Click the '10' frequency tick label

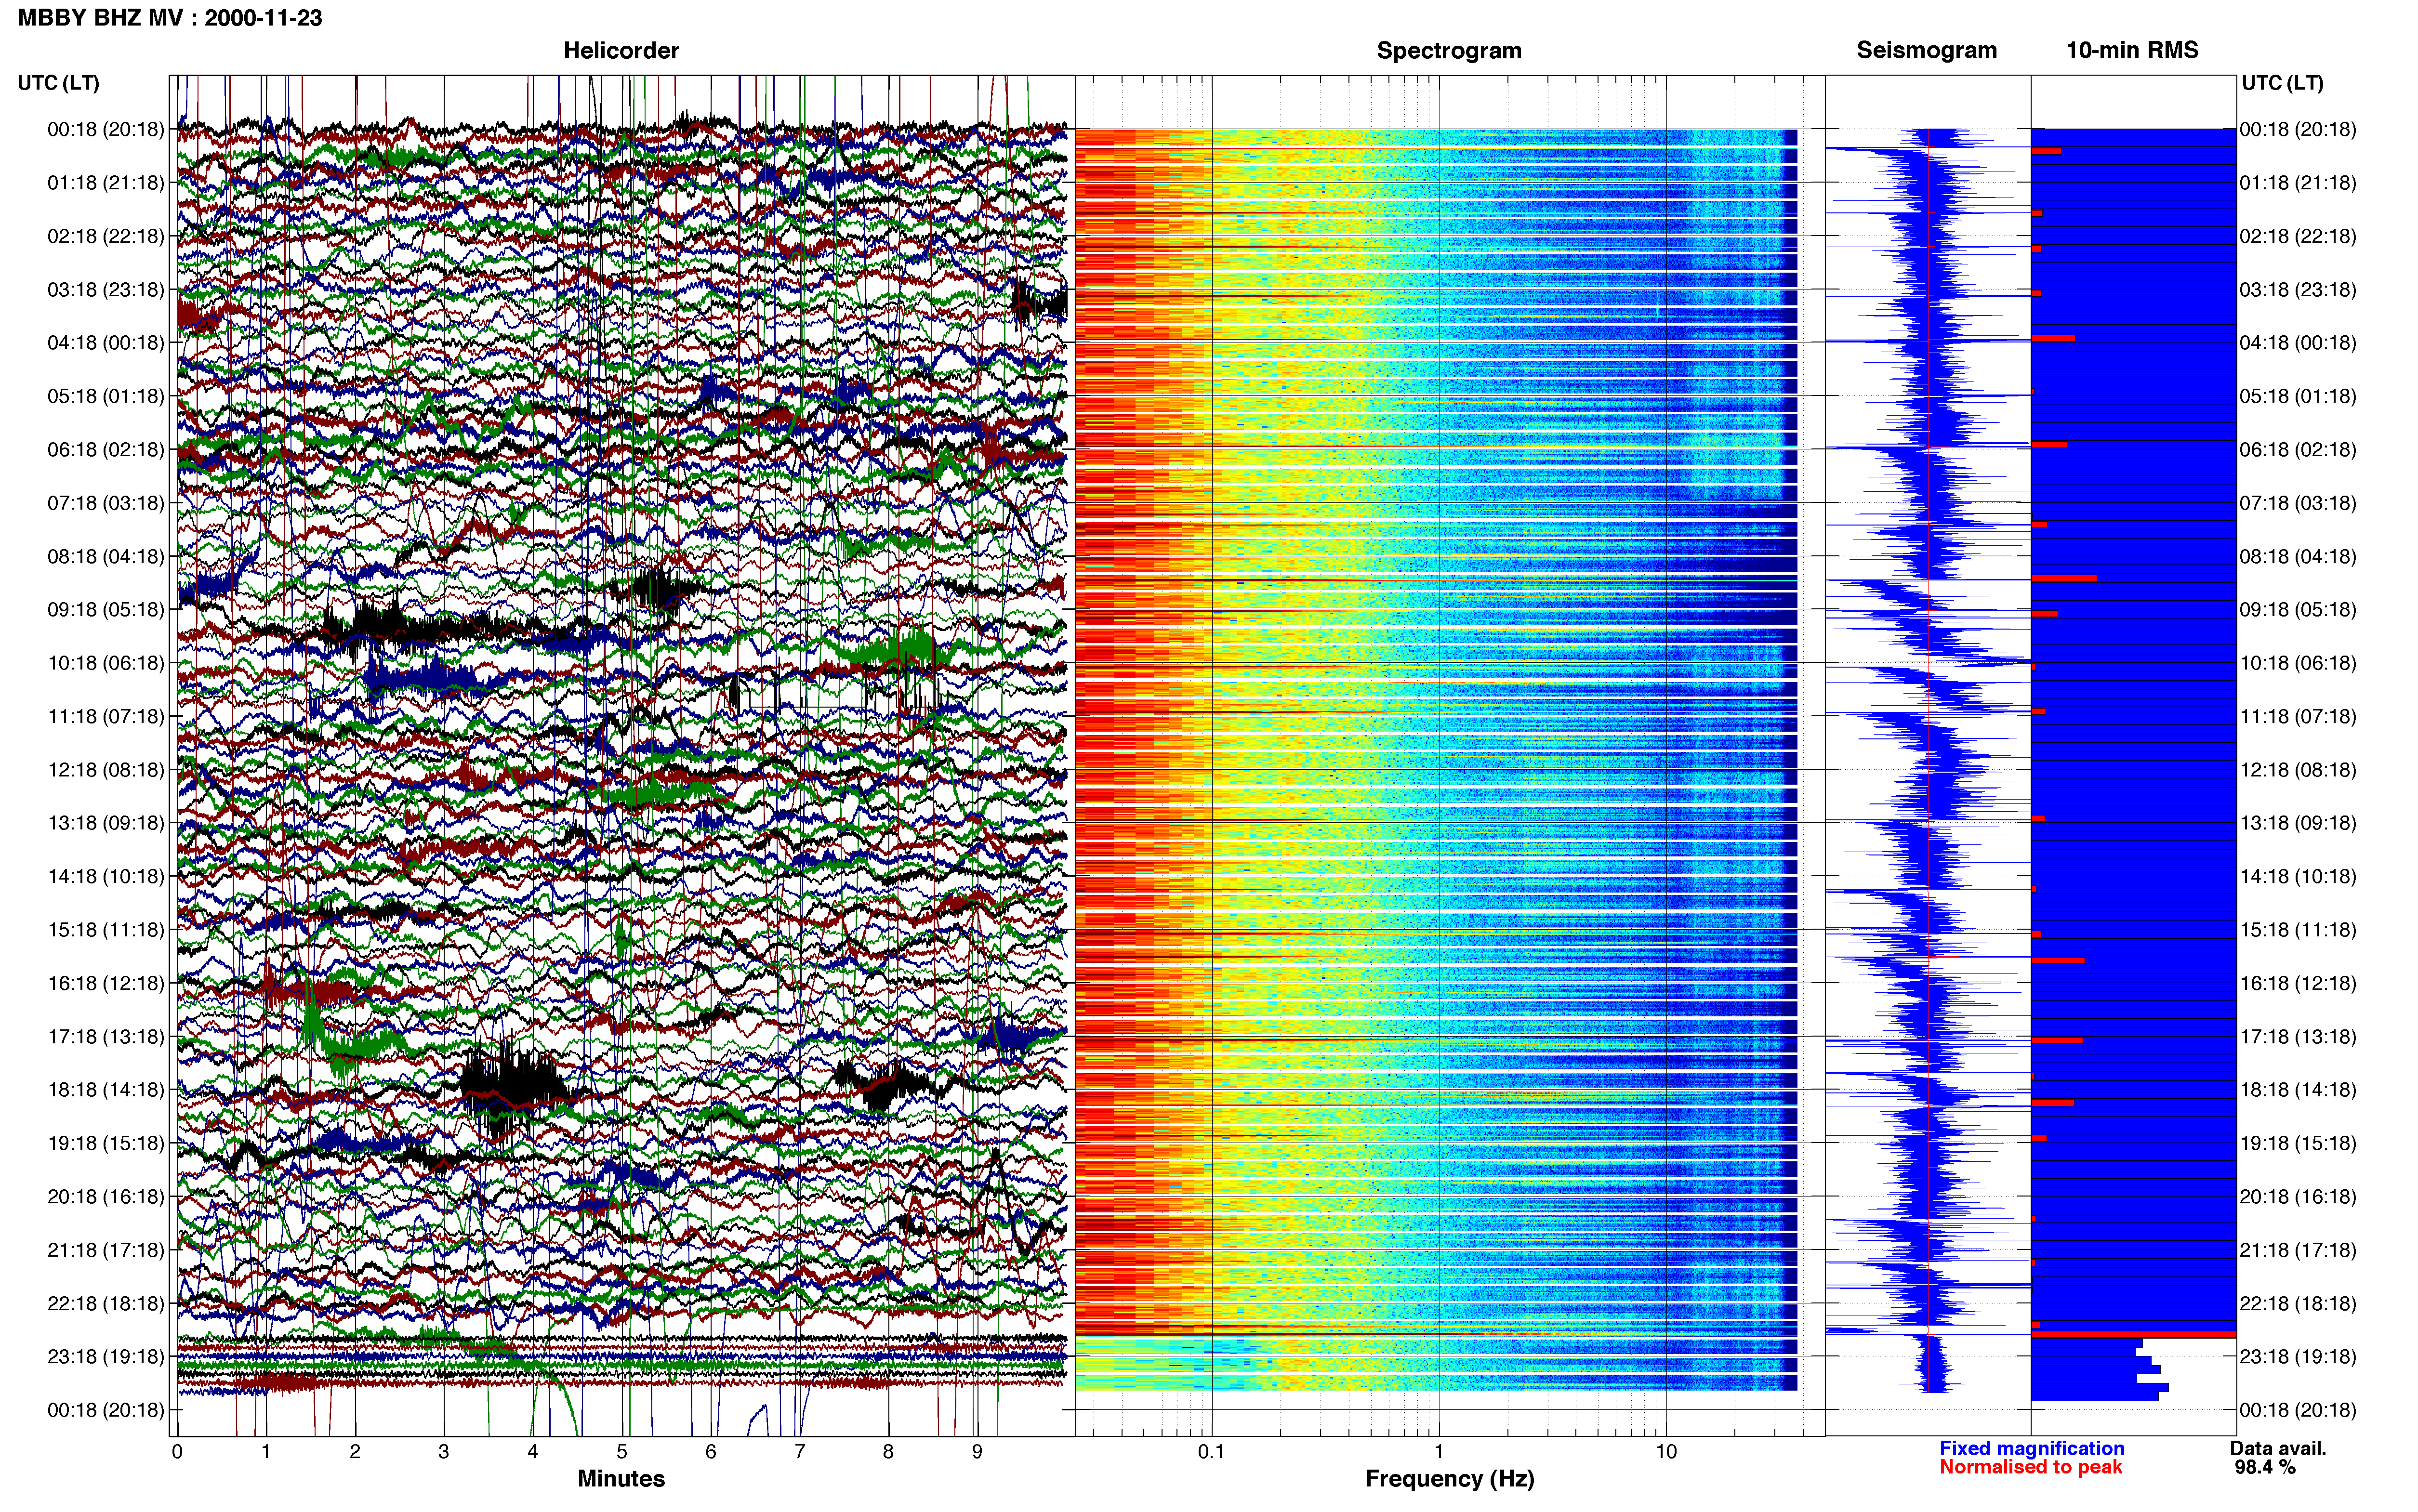coord(1665,1451)
